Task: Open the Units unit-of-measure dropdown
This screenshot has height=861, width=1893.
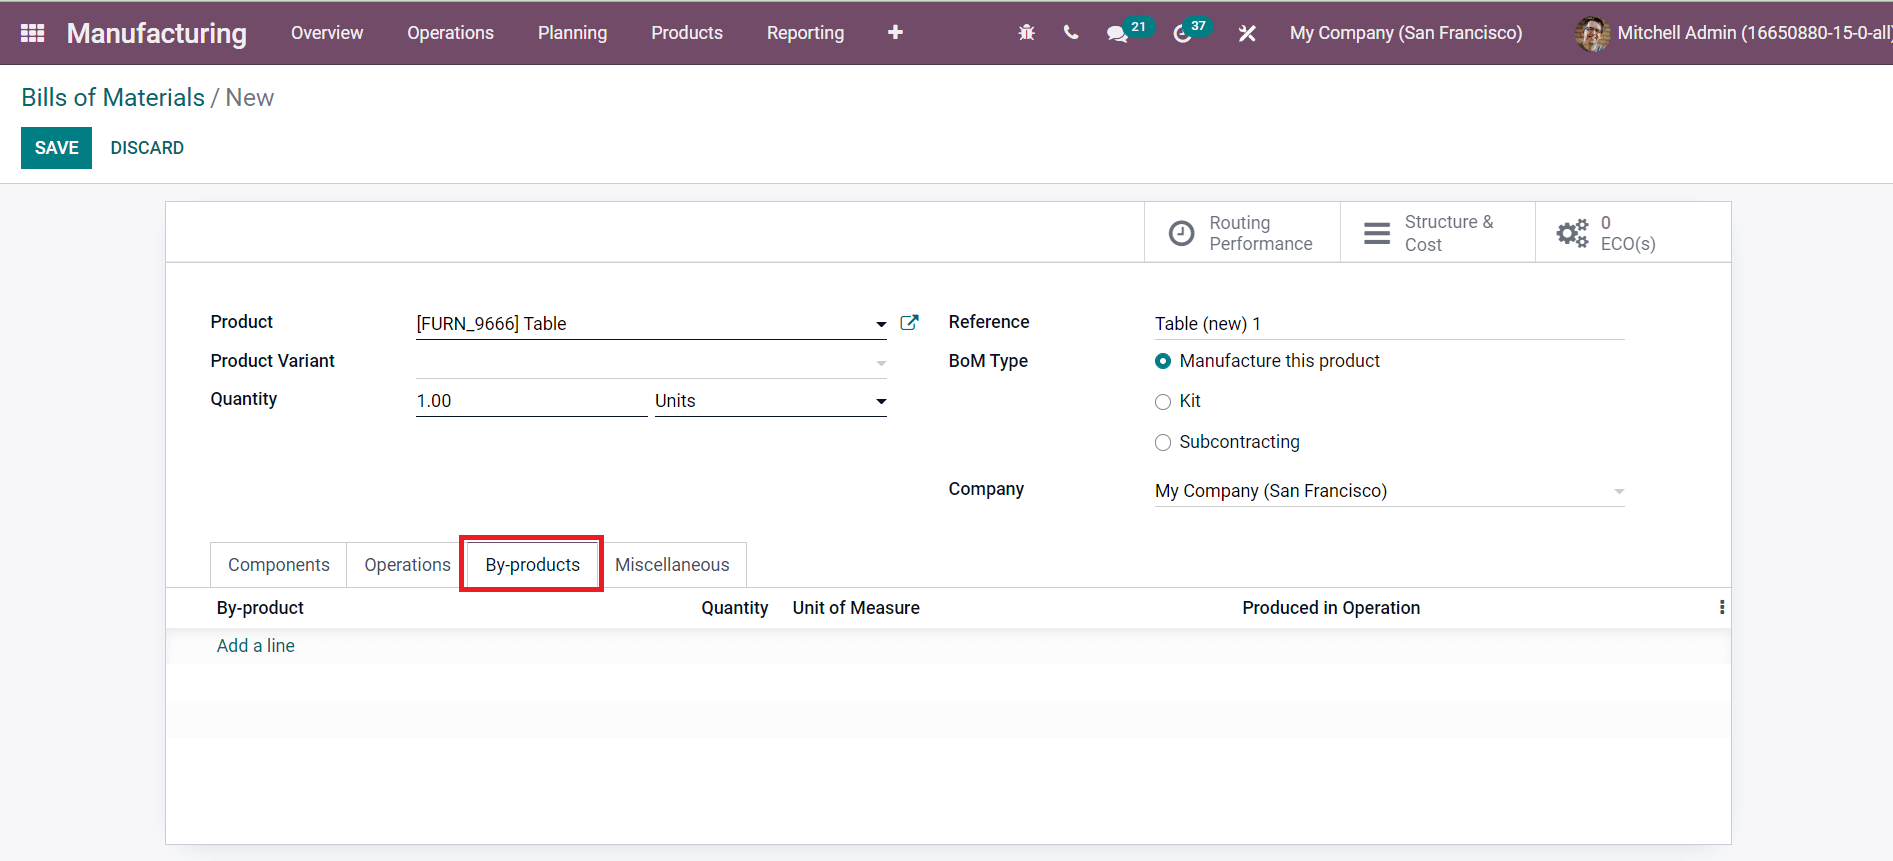Action: [x=771, y=401]
